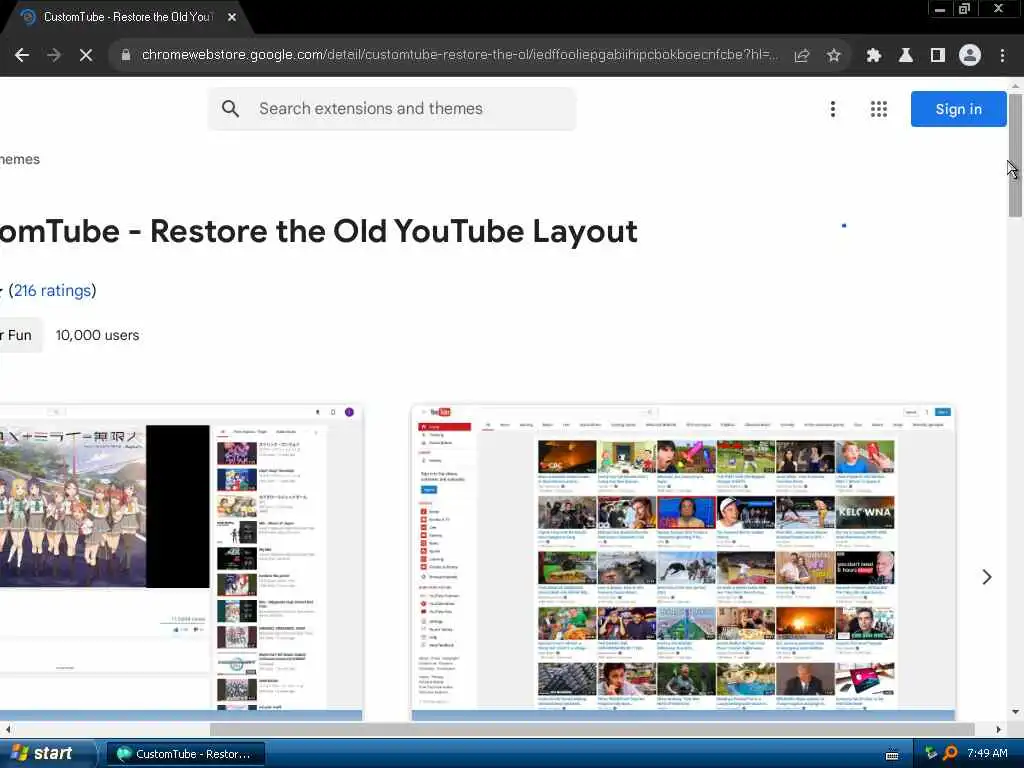Focus the Search extensions and themes field
Screen dimensions: 1024x768
pyautogui.click(x=392, y=109)
